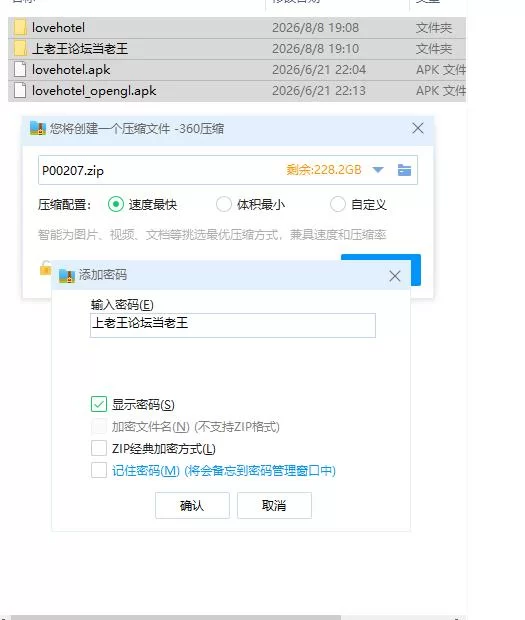Viewport: 525px width, 620px height.
Task: Click the 360压缩 icon in the create-archive title
Action: 38,128
